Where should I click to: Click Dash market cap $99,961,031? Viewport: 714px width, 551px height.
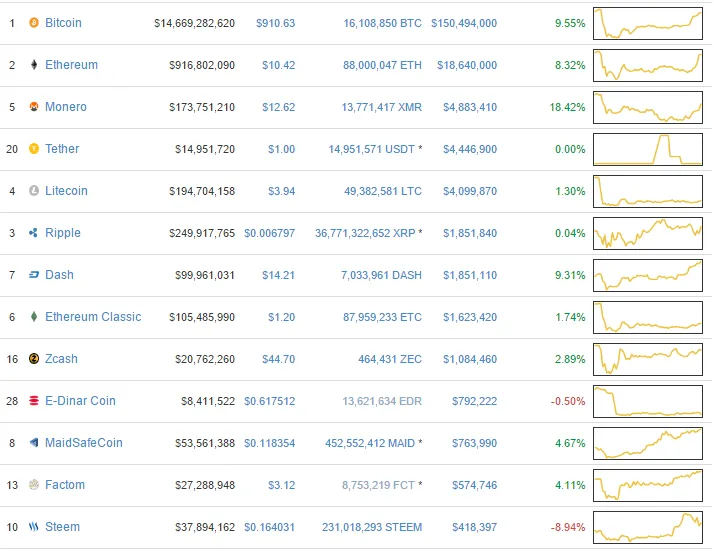point(205,275)
